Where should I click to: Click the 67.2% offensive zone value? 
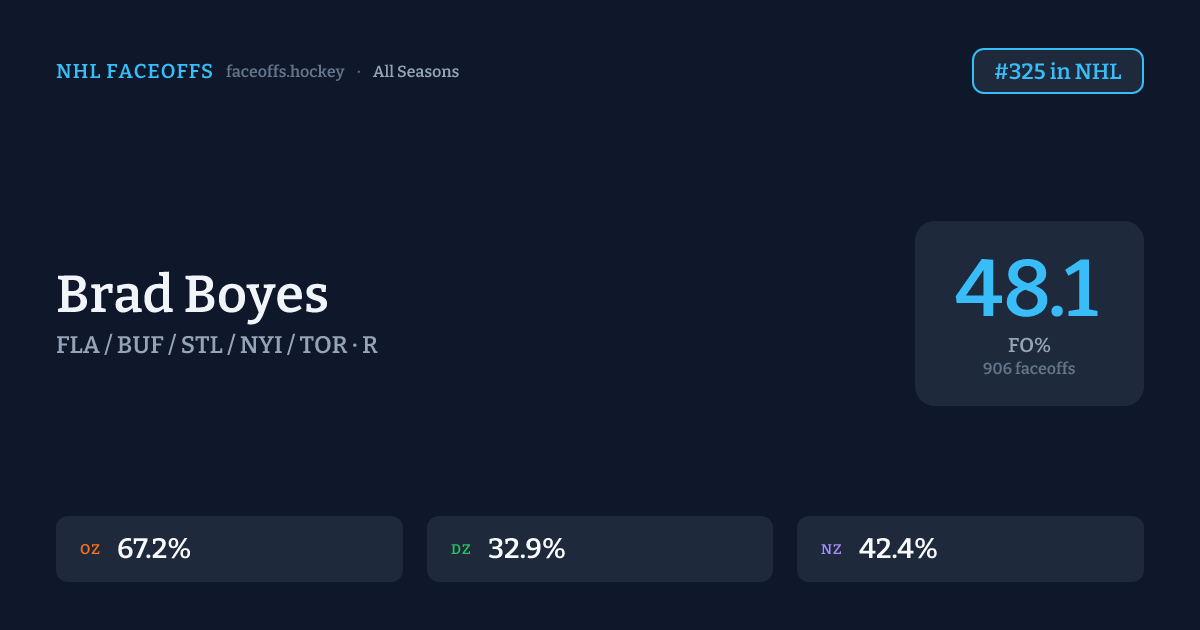154,549
